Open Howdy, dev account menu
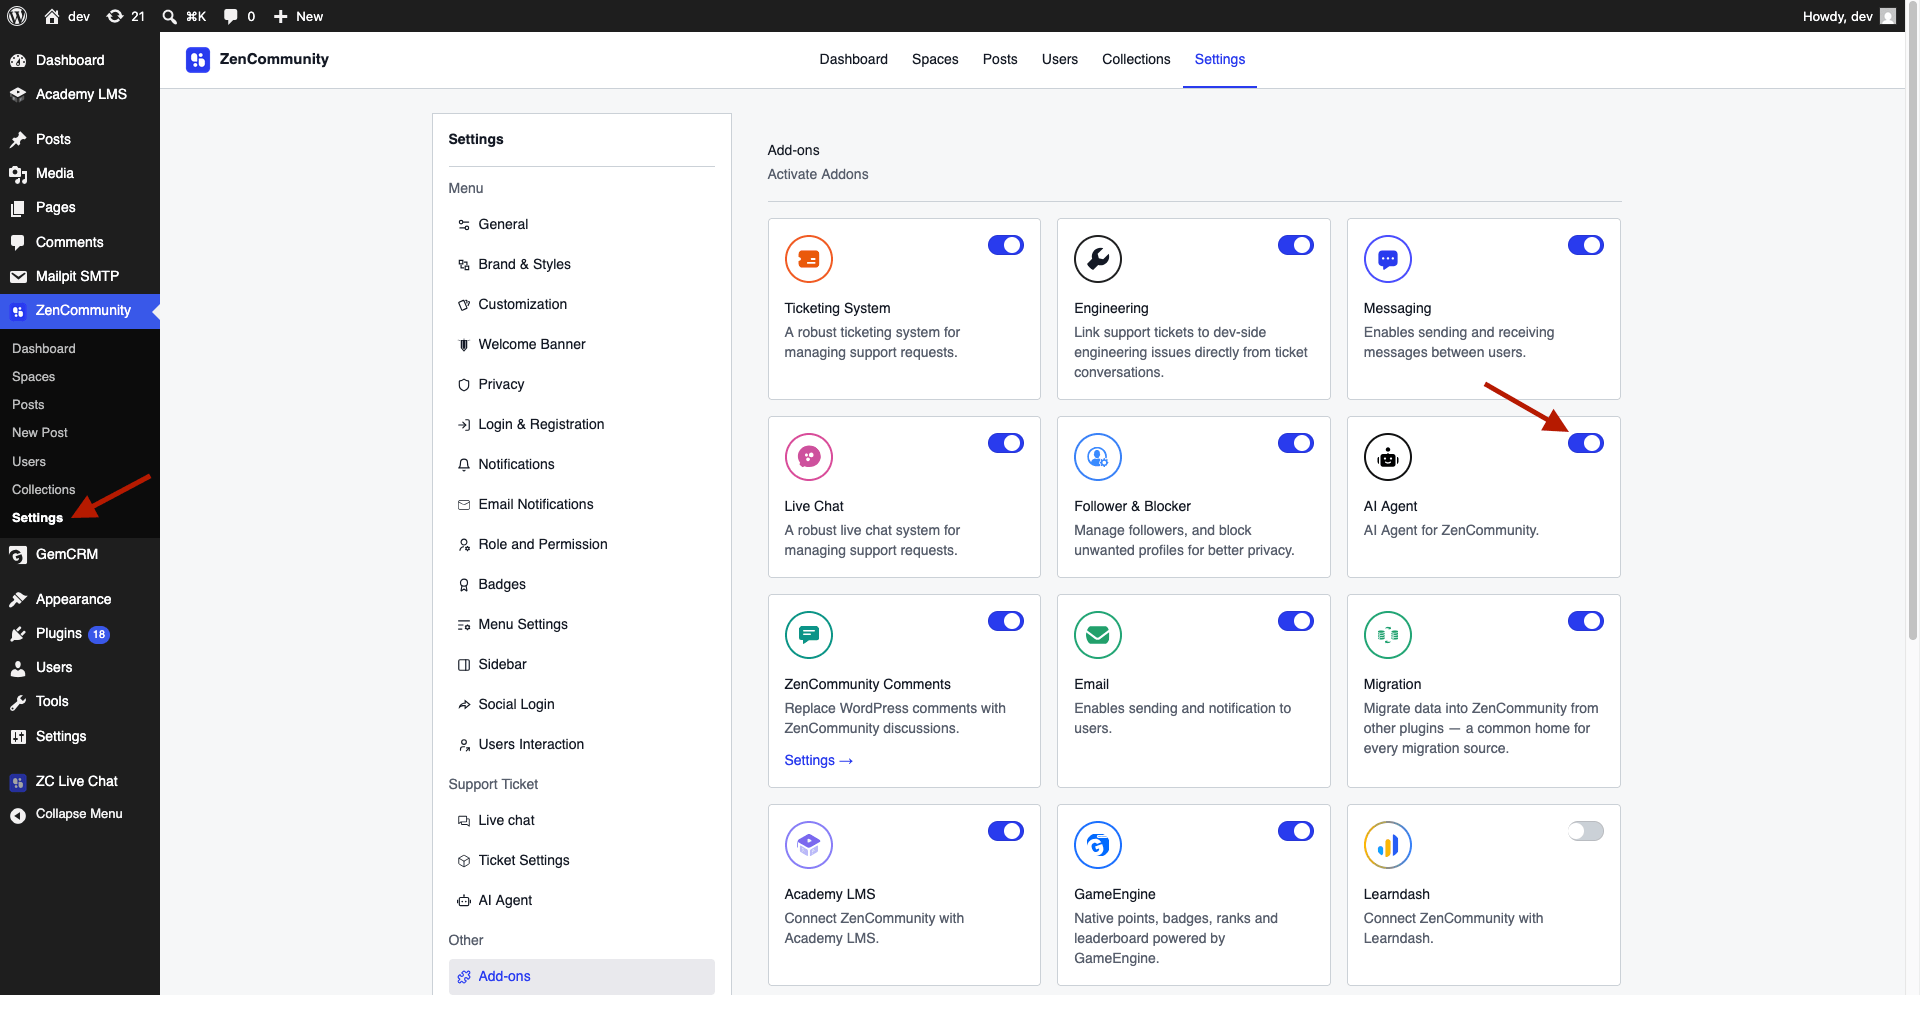Screen dimensions: 1920x1018 pos(1849,16)
